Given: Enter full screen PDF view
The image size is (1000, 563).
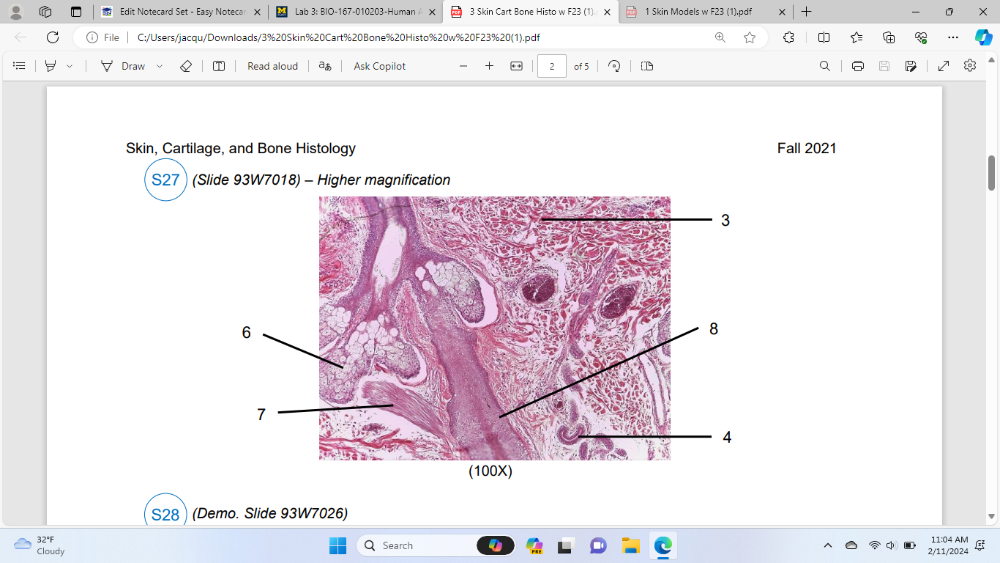Looking at the screenshot, I should [943, 66].
